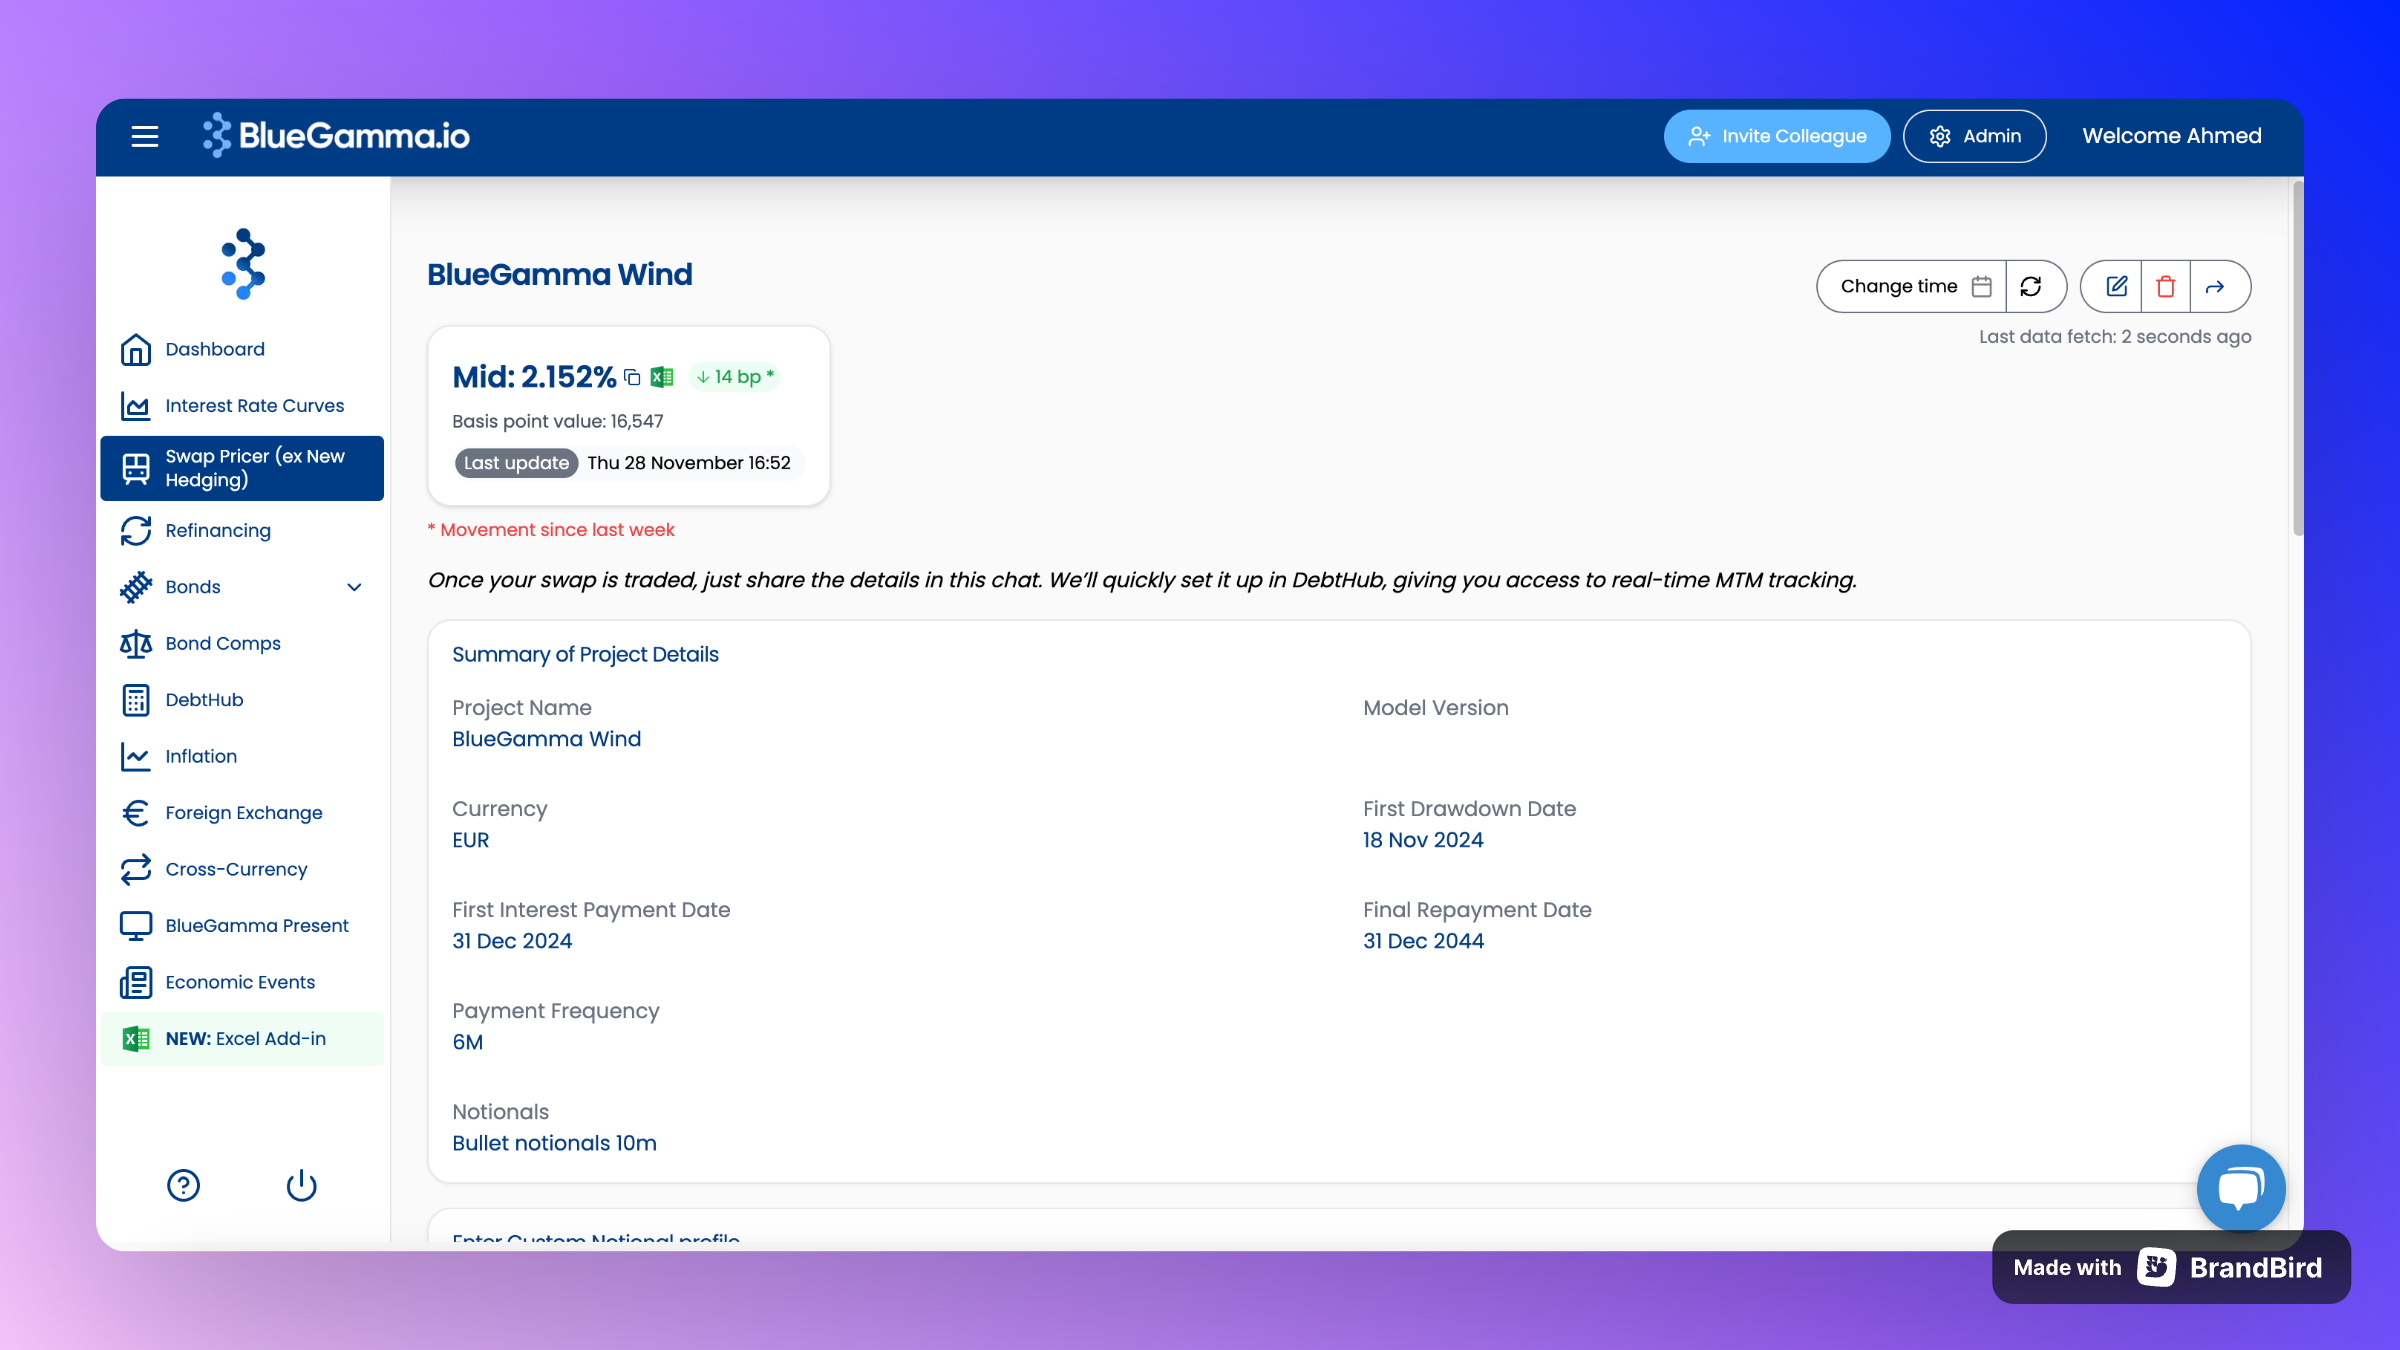Open the Admin settings menu
2400x1350 pixels.
(x=1974, y=136)
